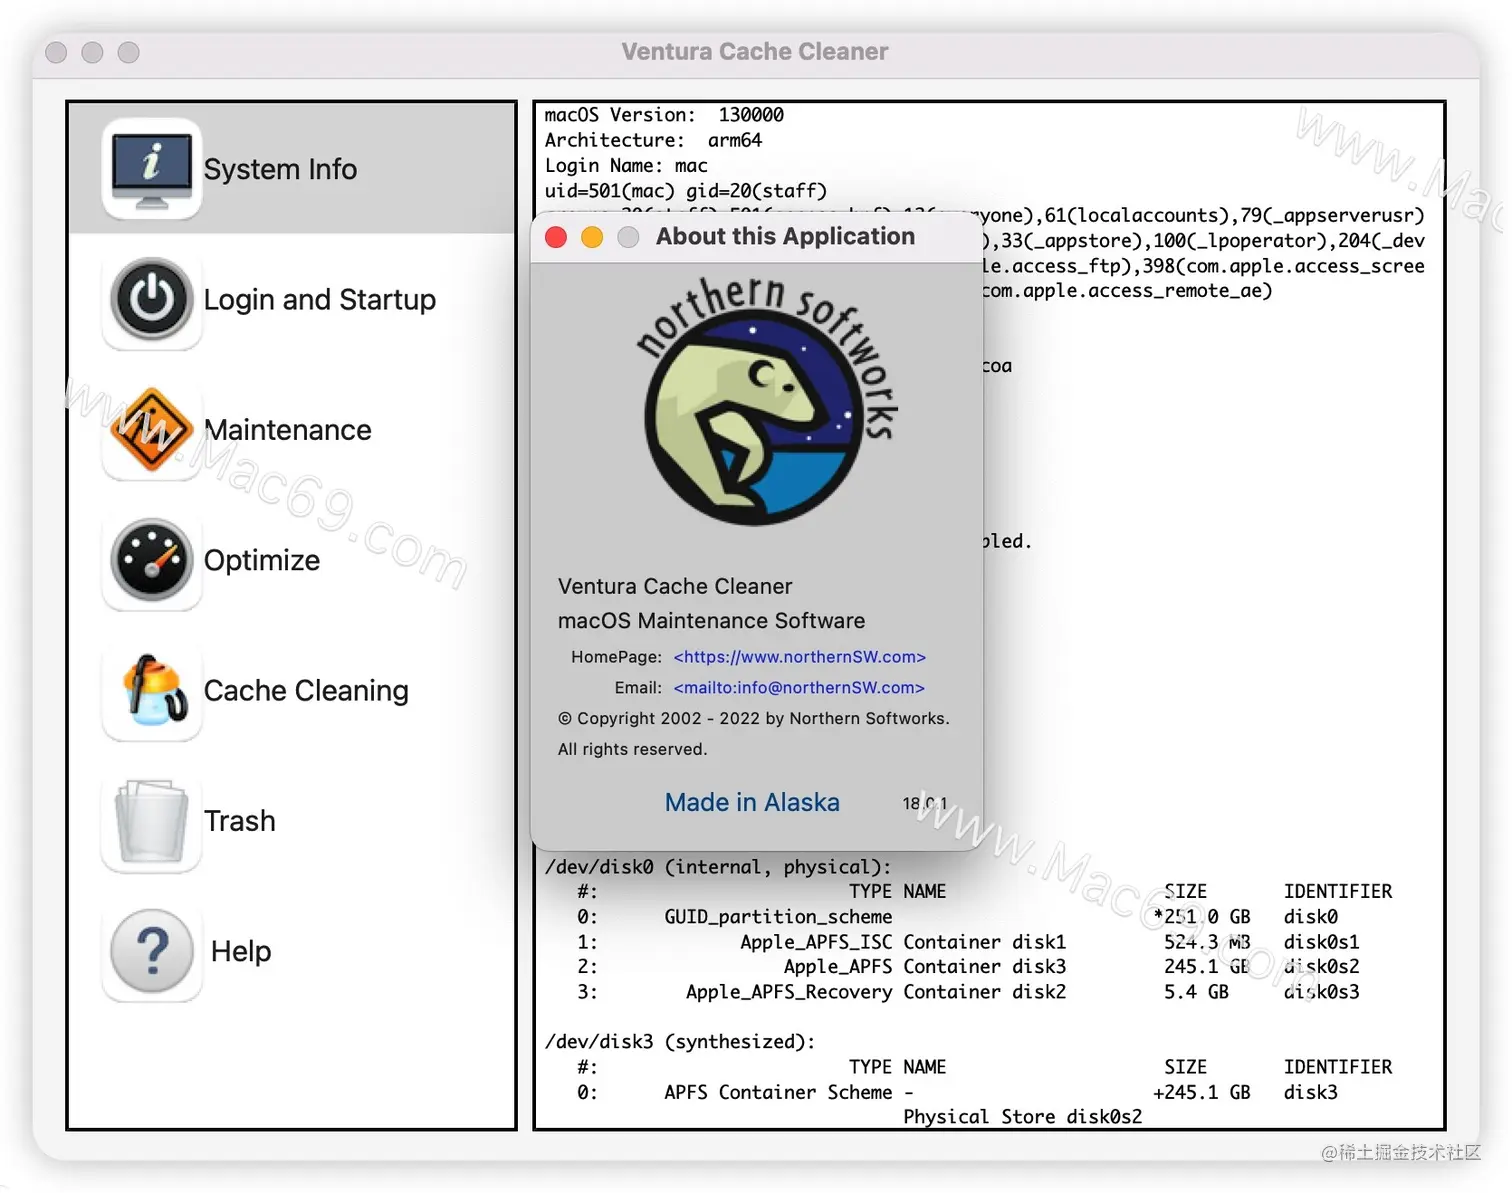This screenshot has width=1512, height=1193.
Task: Click the Northern Softworks polar bear logo
Action: click(x=766, y=401)
